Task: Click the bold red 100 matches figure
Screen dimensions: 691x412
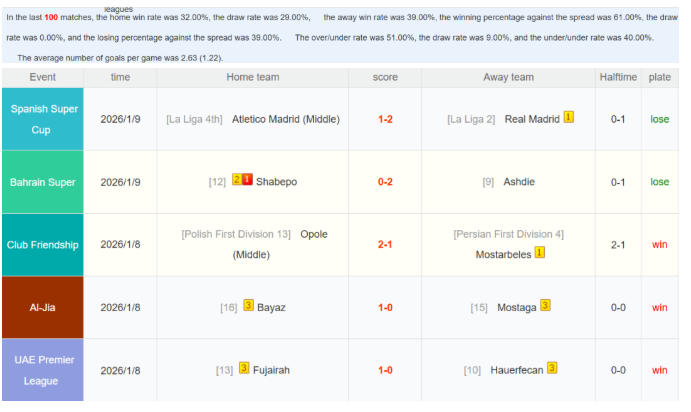Action: 51,18
